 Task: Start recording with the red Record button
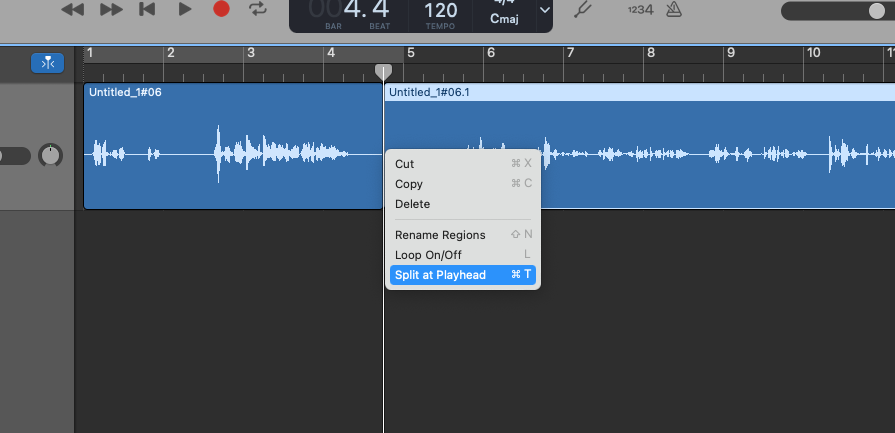pos(221,9)
